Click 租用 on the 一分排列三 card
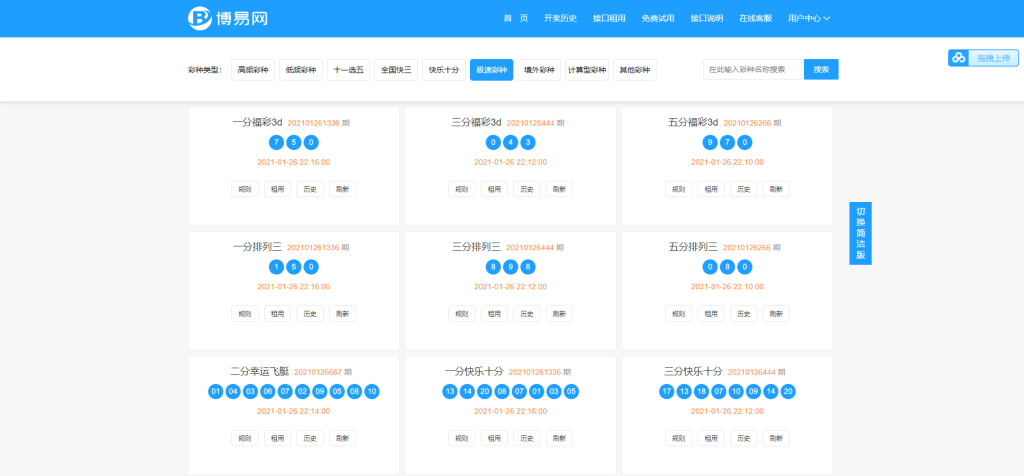The width and height of the screenshot is (1024, 476). click(x=277, y=313)
